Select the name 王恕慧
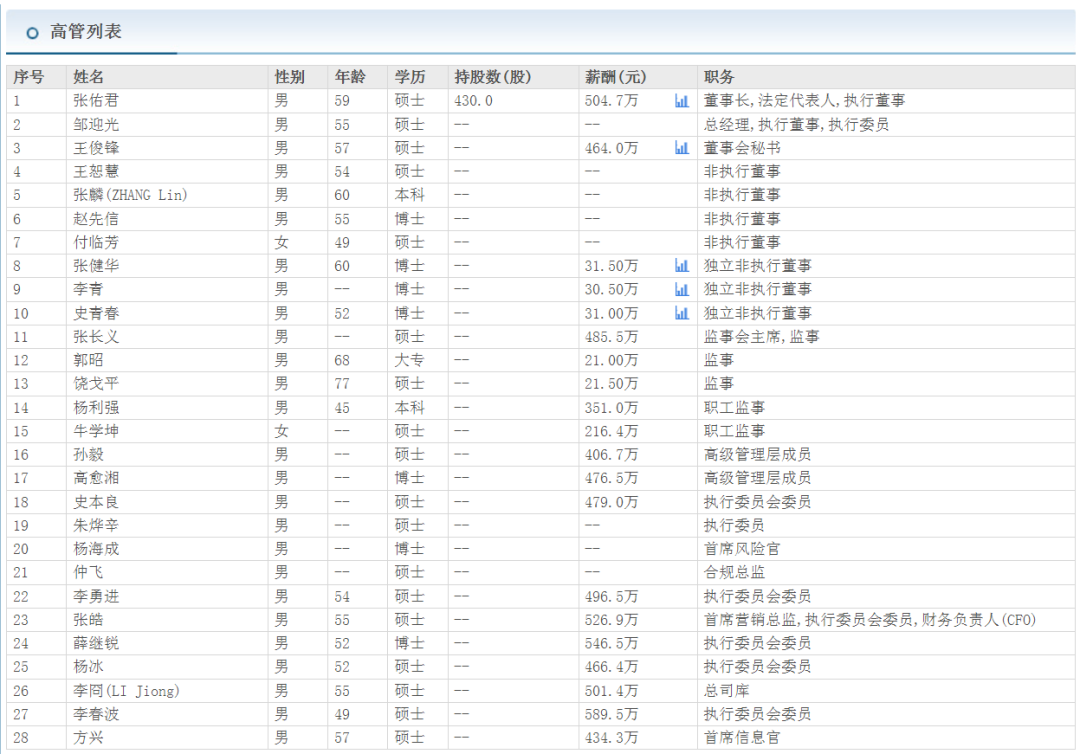Screen dimensions: 1080x754 (x=96, y=171)
